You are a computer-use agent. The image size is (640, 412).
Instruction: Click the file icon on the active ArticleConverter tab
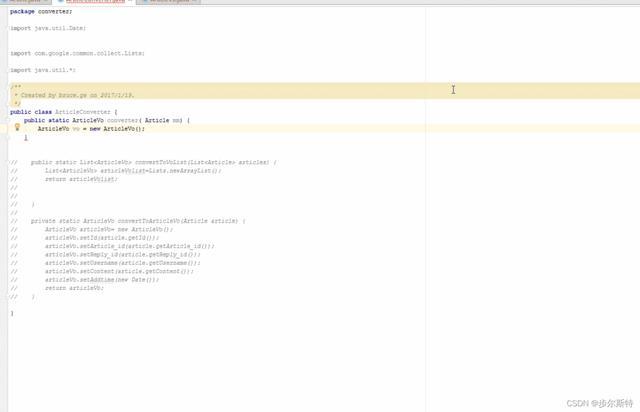point(60,2)
